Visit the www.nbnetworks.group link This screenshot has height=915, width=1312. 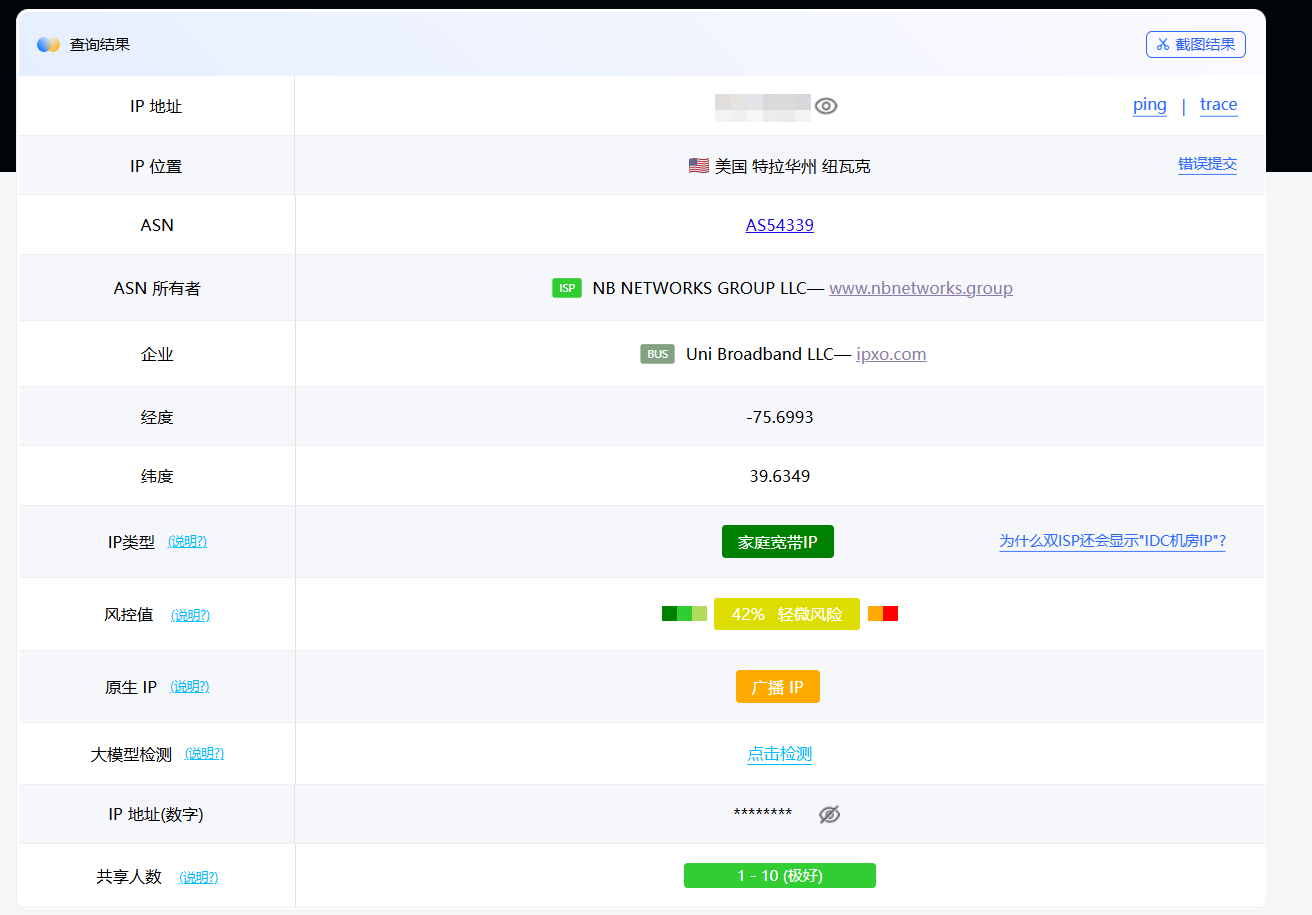pyautogui.click(x=920, y=288)
